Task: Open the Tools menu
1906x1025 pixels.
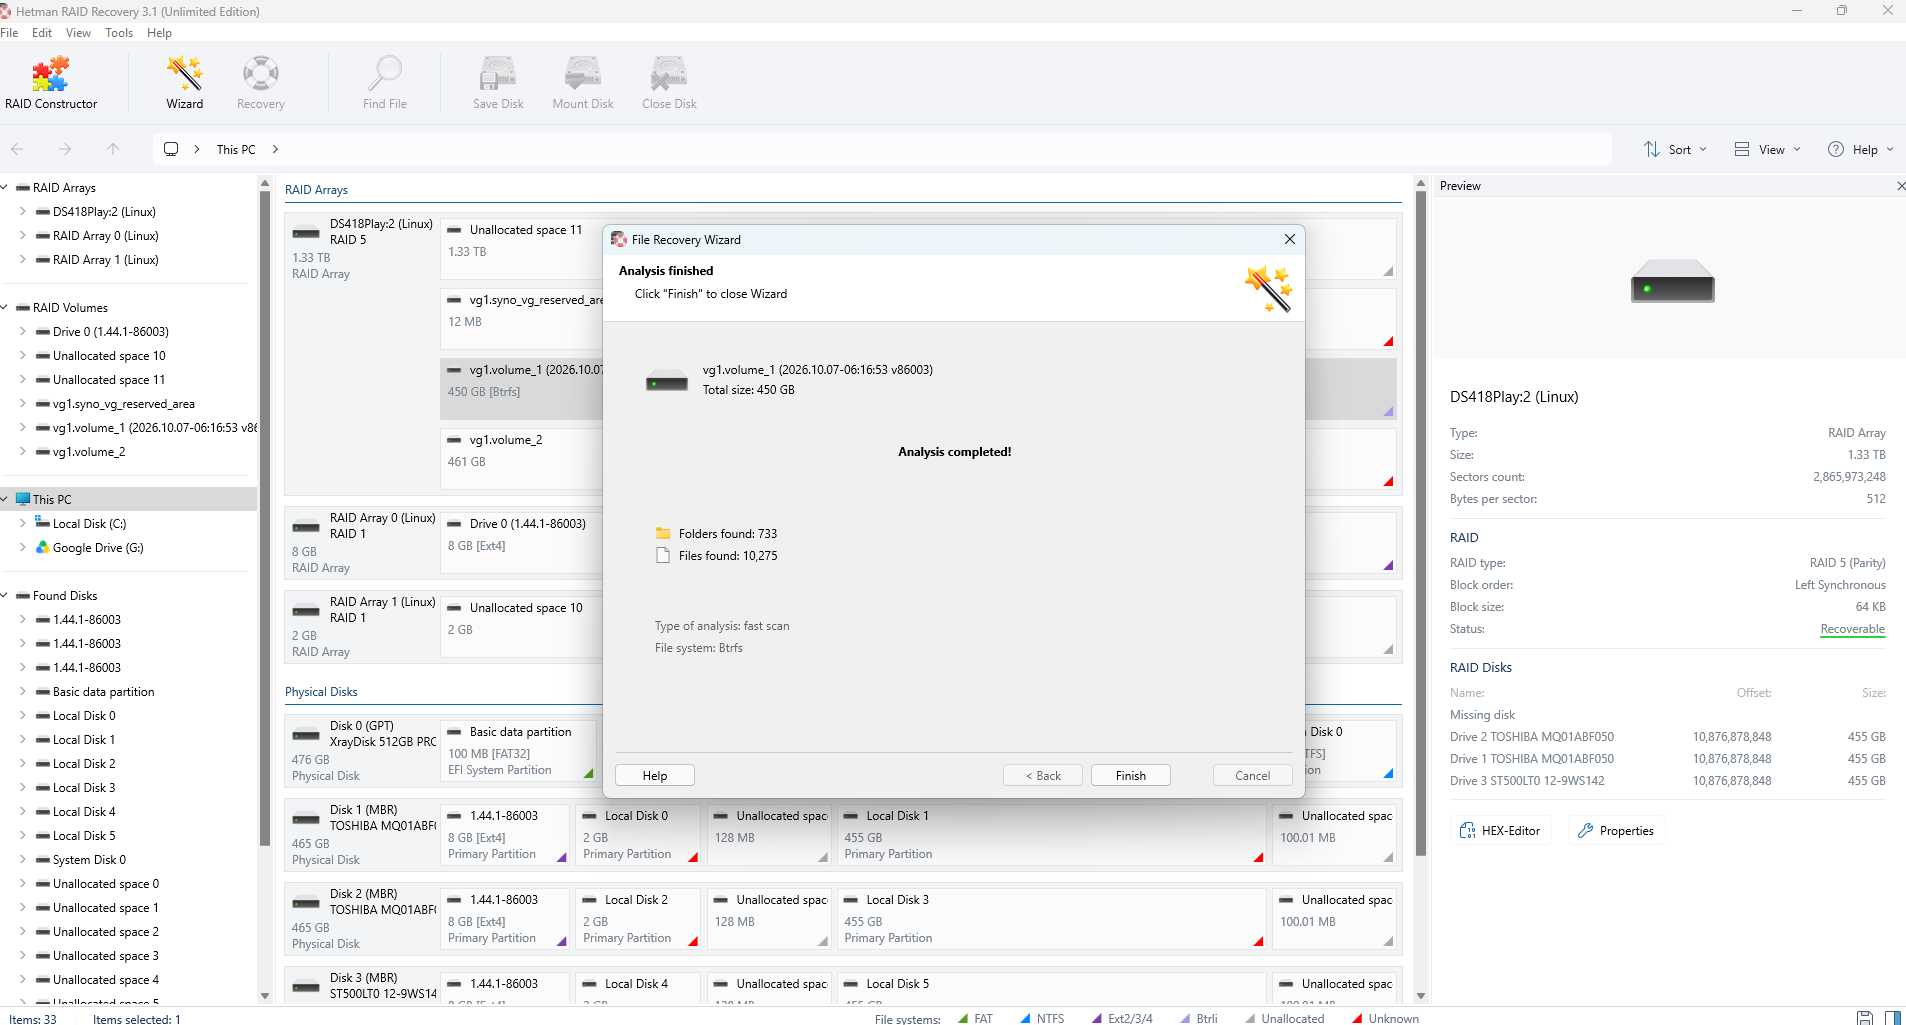Action: click(x=119, y=32)
